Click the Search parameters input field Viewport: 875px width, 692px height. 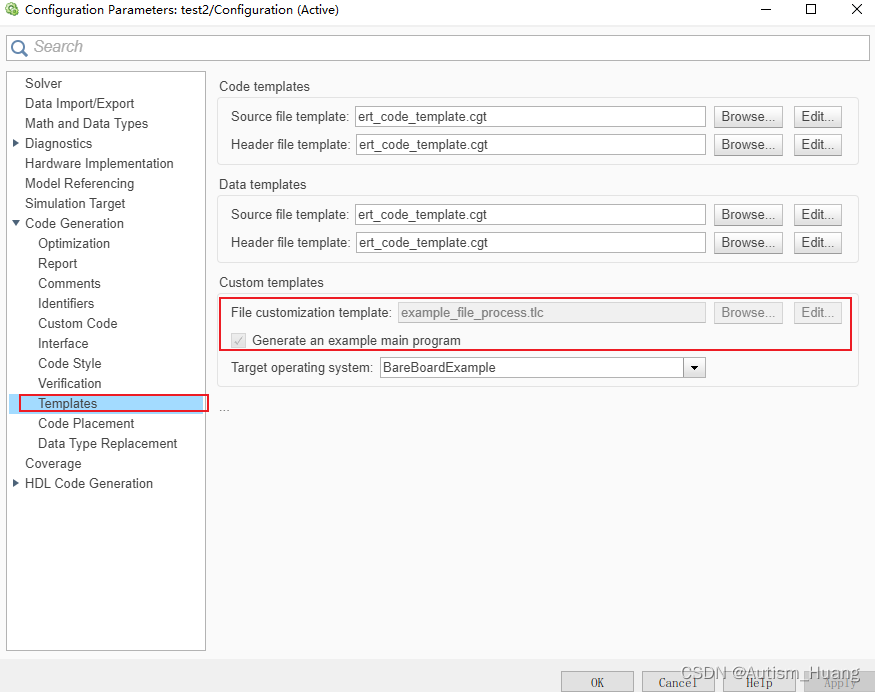click(x=438, y=47)
